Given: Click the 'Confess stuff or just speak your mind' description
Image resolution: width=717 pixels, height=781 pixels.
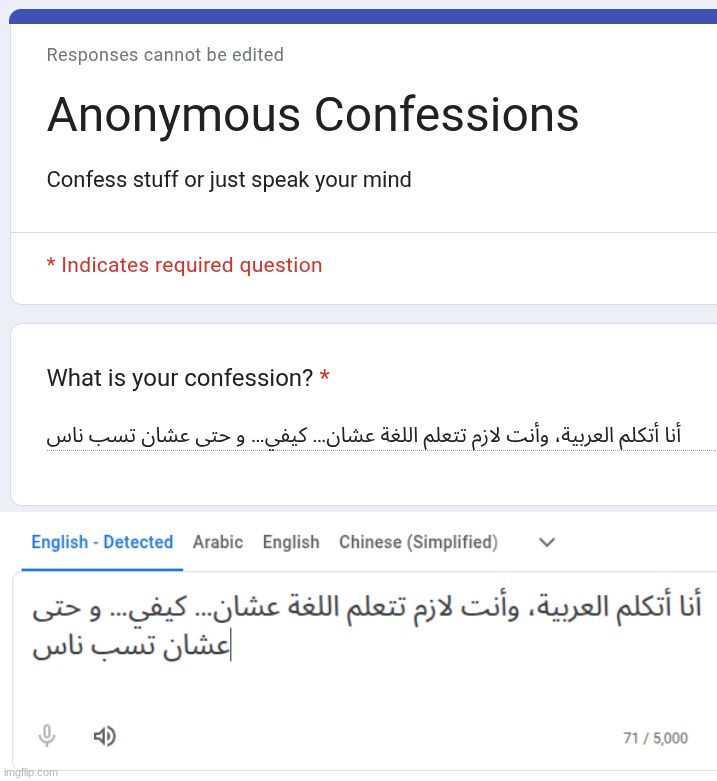Looking at the screenshot, I should tap(229, 180).
